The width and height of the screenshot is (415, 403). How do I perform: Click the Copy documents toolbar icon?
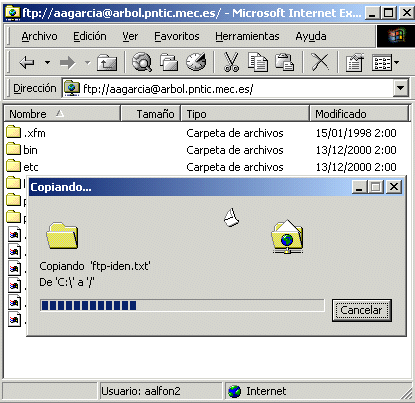tap(258, 62)
